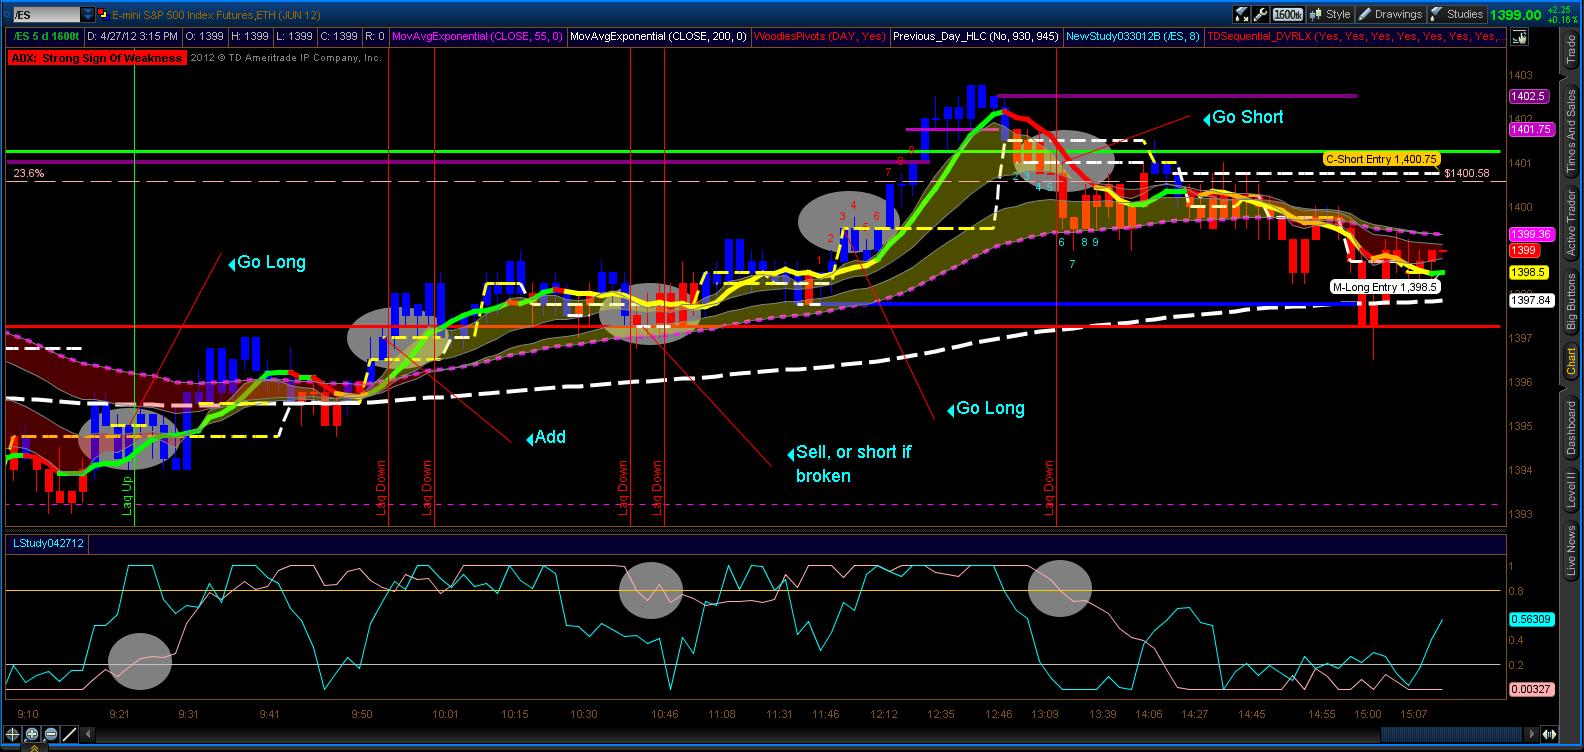This screenshot has width=1584, height=752.
Task: Click the 1397.84 price axis label
Action: point(1530,299)
